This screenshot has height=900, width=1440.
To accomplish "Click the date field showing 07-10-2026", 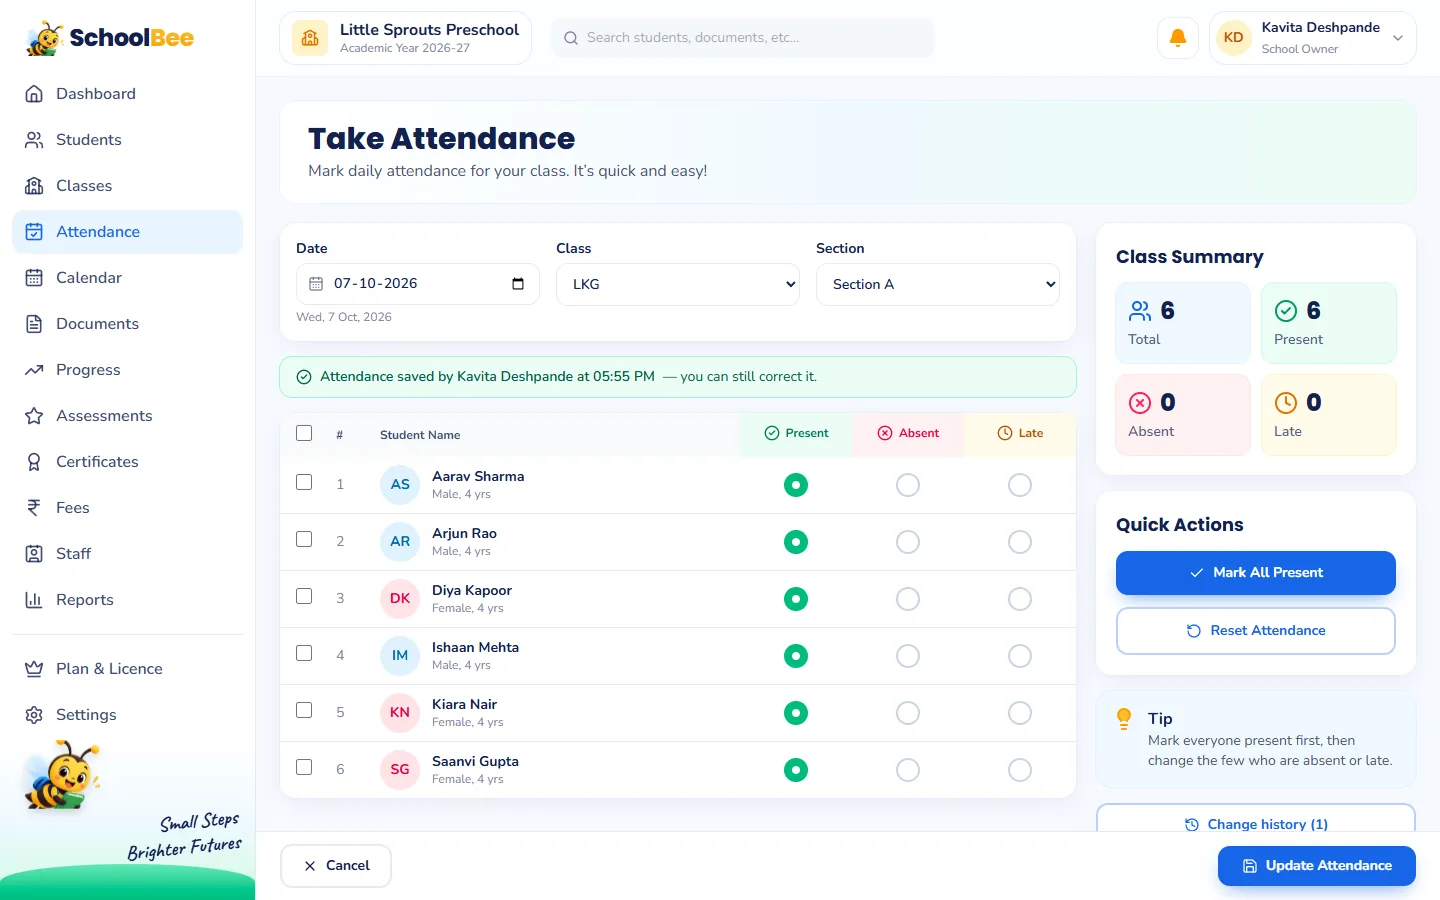I will 418,284.
